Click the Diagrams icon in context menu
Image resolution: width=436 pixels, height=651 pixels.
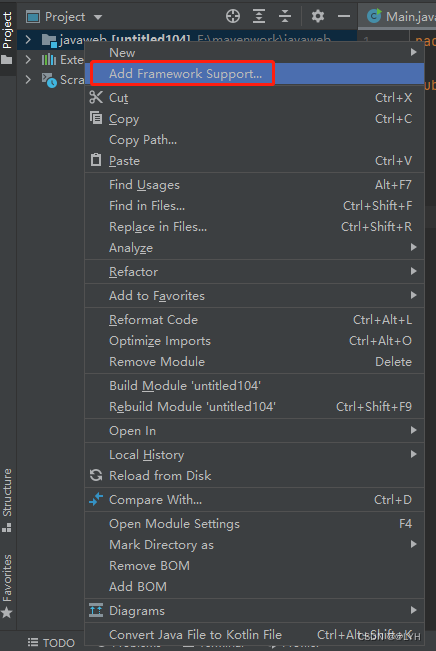[96, 610]
